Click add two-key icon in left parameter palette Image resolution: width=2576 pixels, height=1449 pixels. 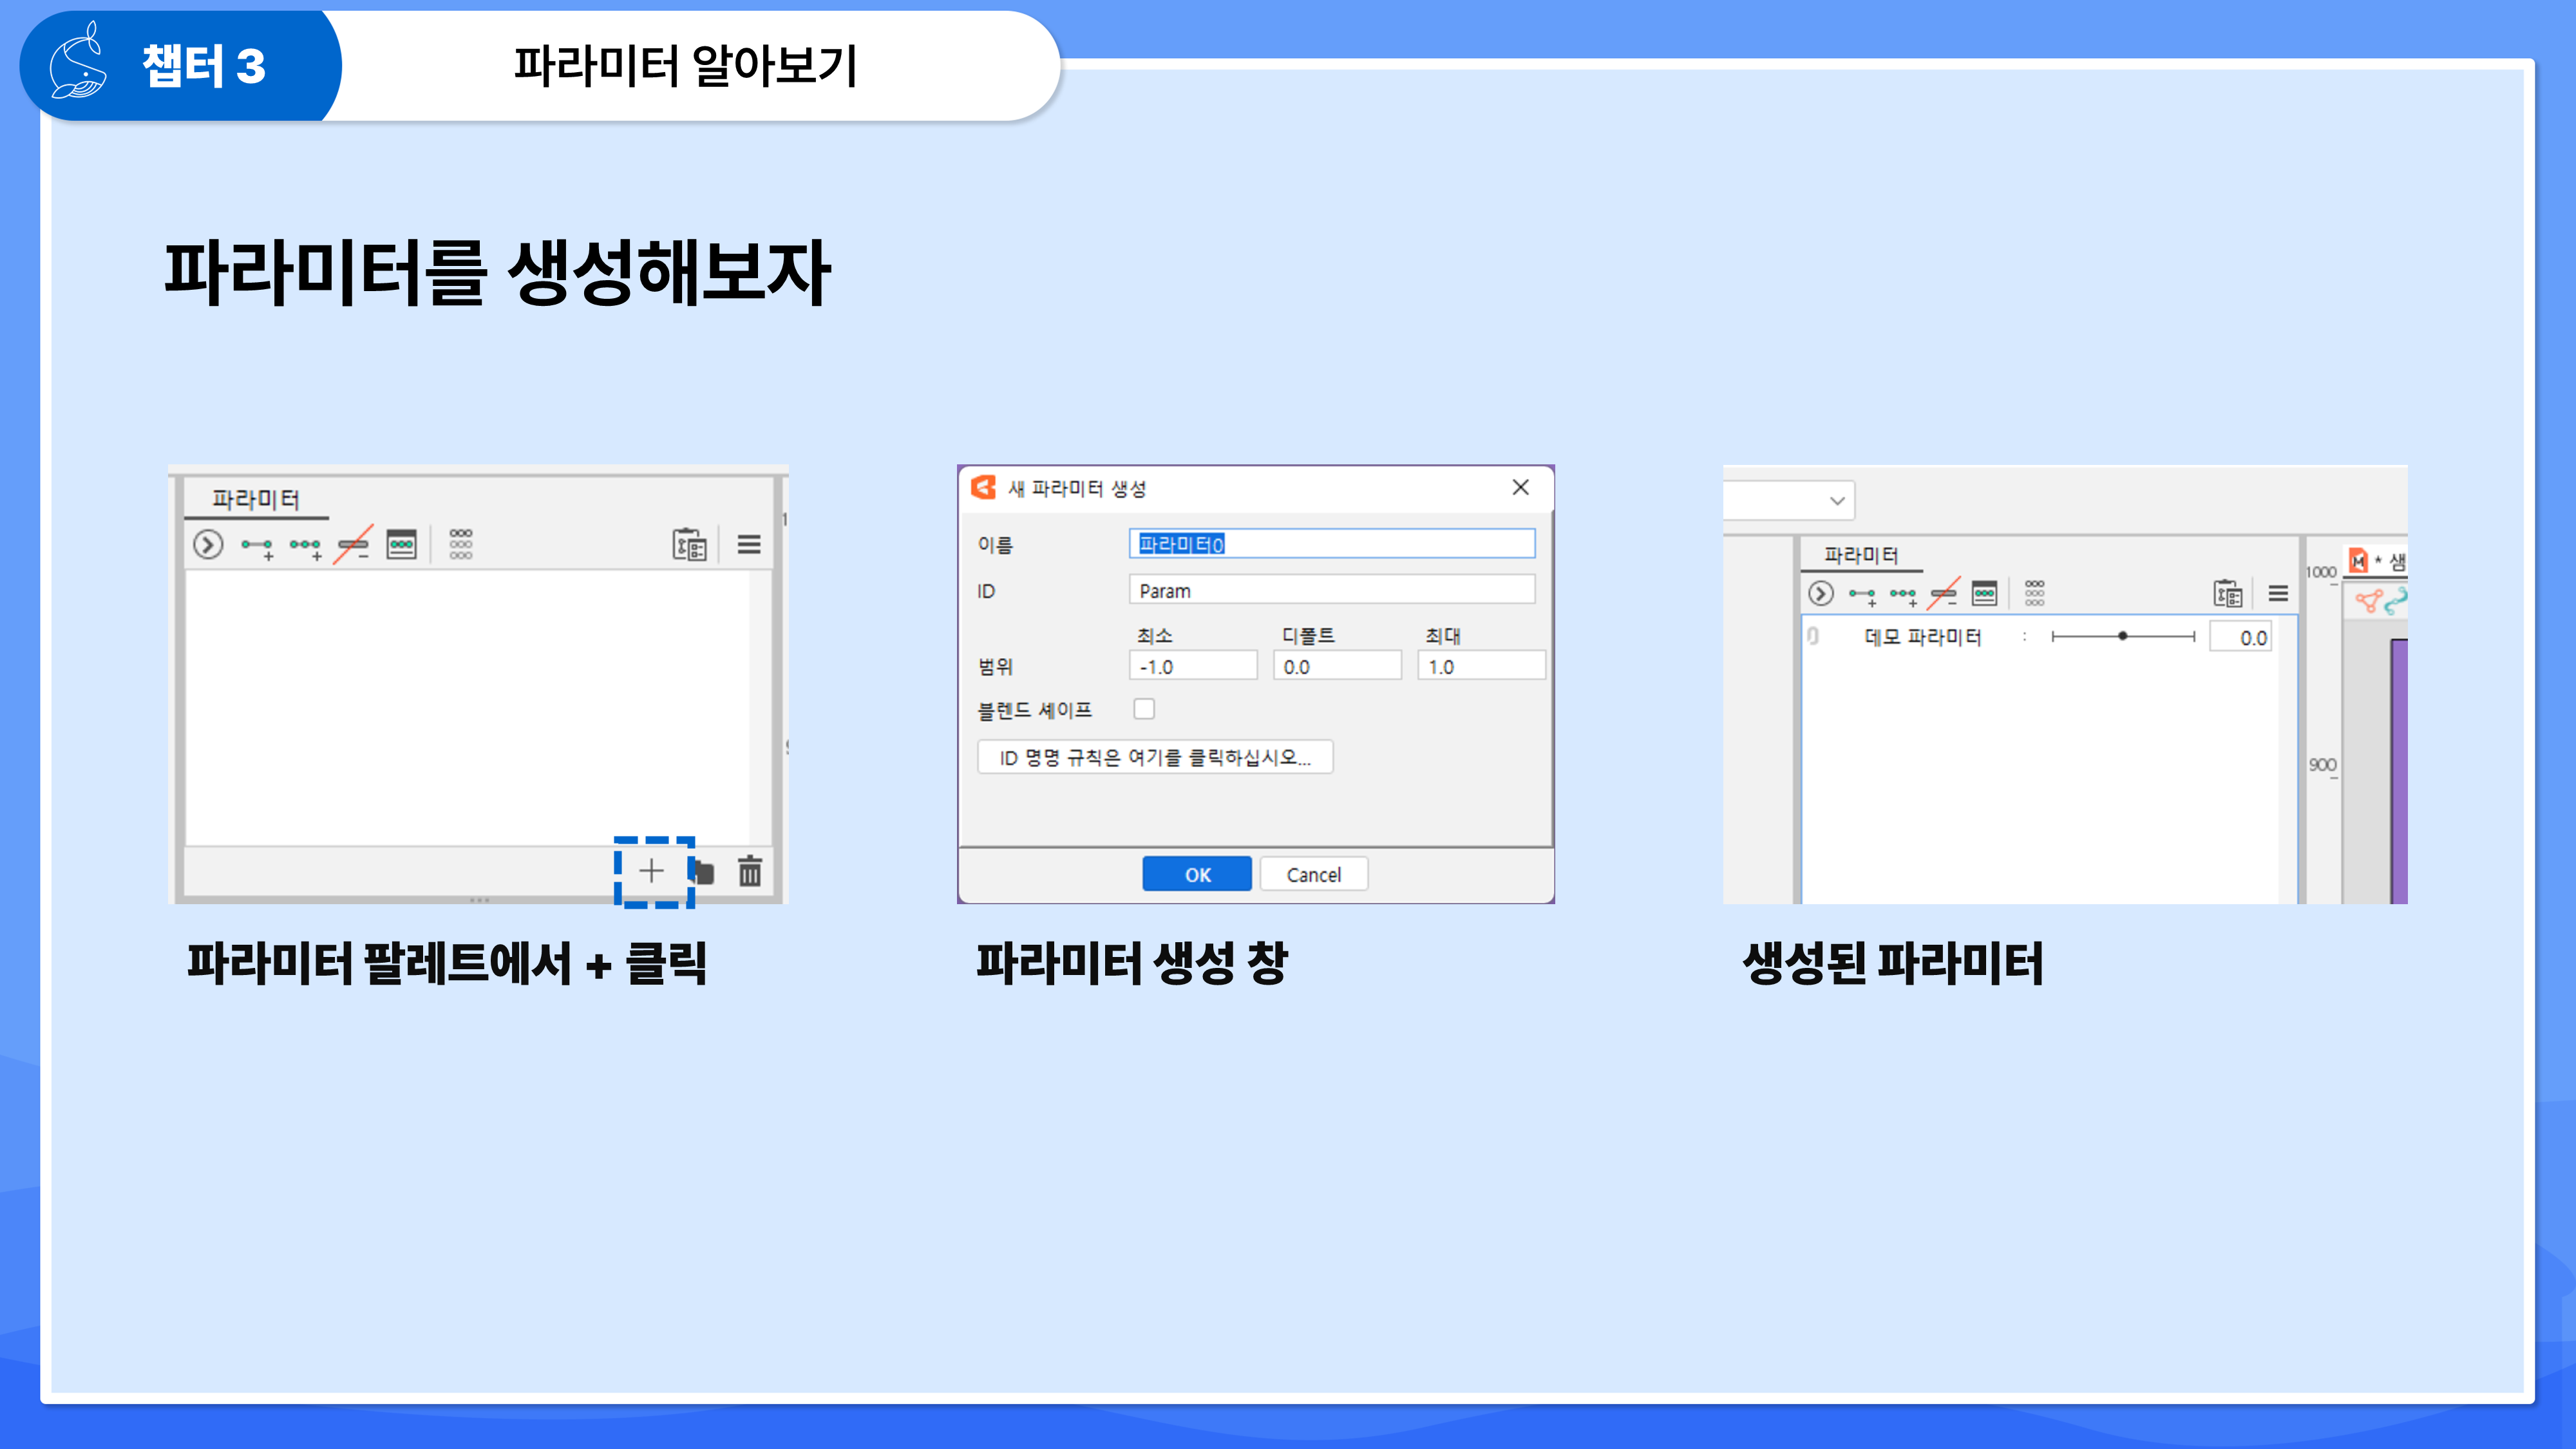tap(257, 546)
